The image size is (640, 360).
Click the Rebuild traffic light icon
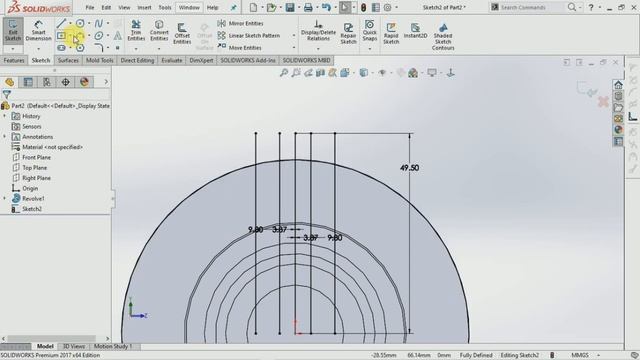coord(363,7)
